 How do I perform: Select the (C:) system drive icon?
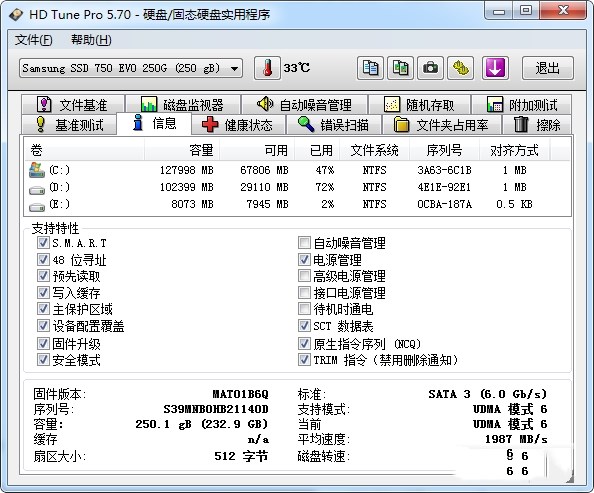pyautogui.click(x=37, y=171)
